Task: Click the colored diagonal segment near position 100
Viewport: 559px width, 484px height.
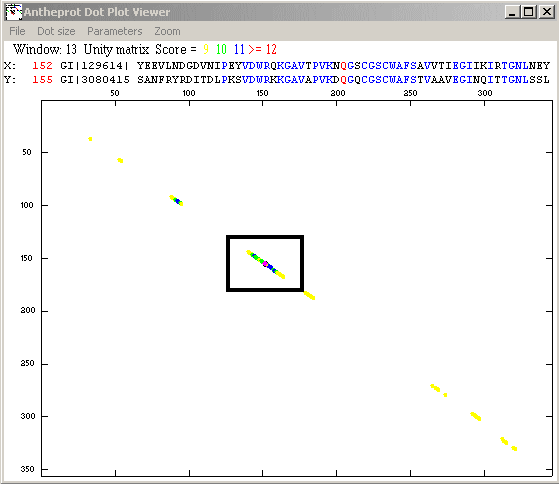Action: pos(176,200)
